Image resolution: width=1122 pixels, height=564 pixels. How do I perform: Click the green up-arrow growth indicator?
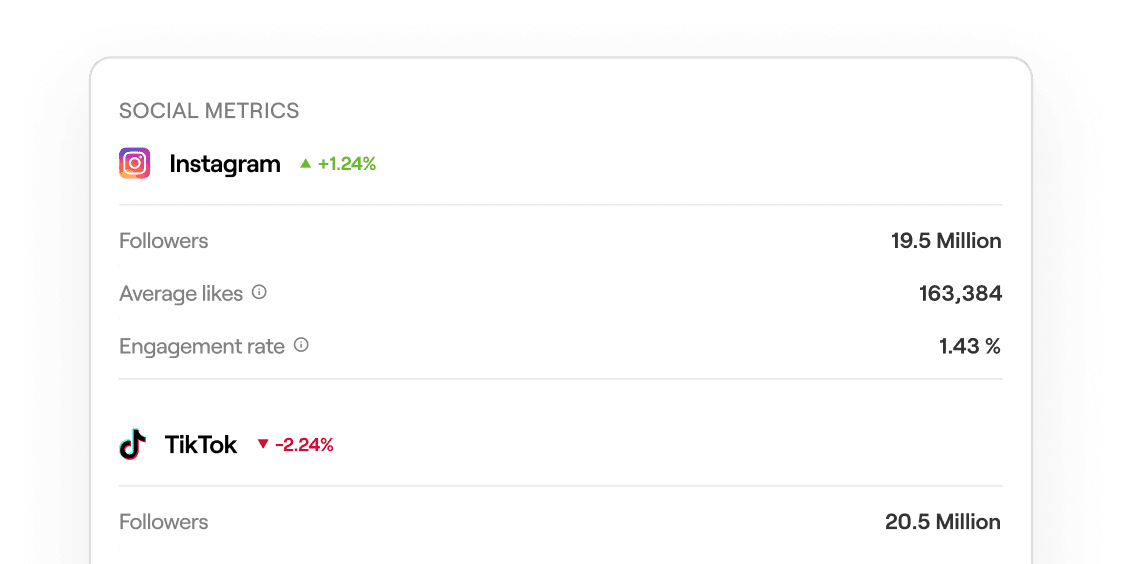(306, 163)
